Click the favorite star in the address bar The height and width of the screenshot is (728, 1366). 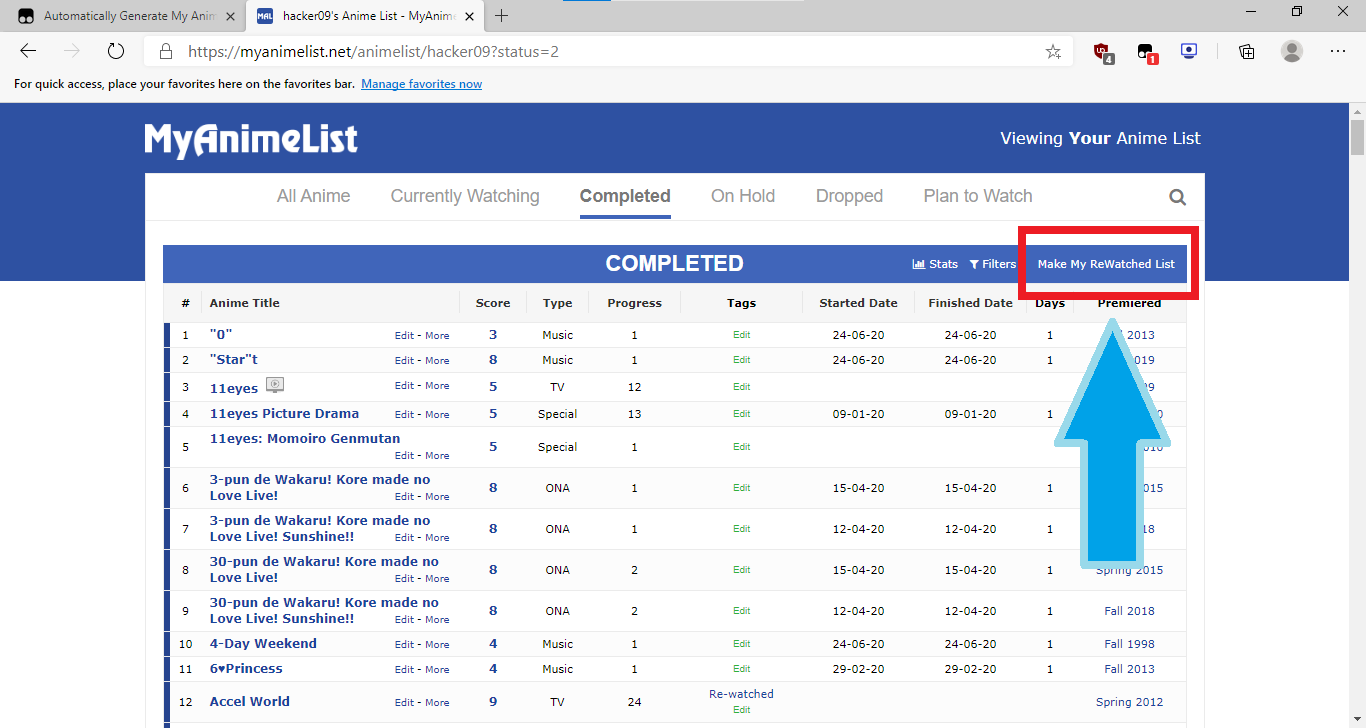(x=1053, y=51)
